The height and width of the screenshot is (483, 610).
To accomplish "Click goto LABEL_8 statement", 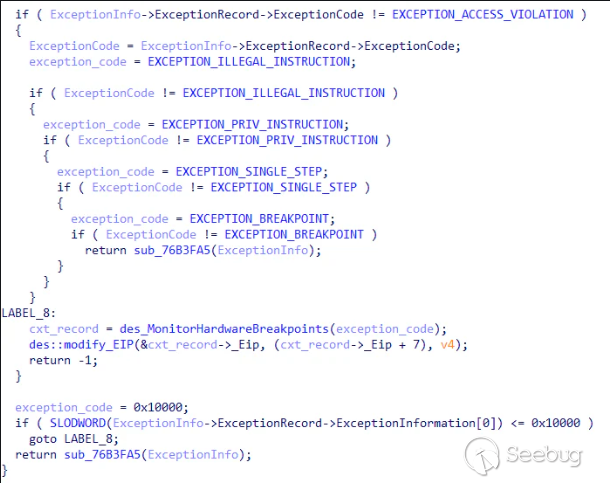I will tap(74, 439).
